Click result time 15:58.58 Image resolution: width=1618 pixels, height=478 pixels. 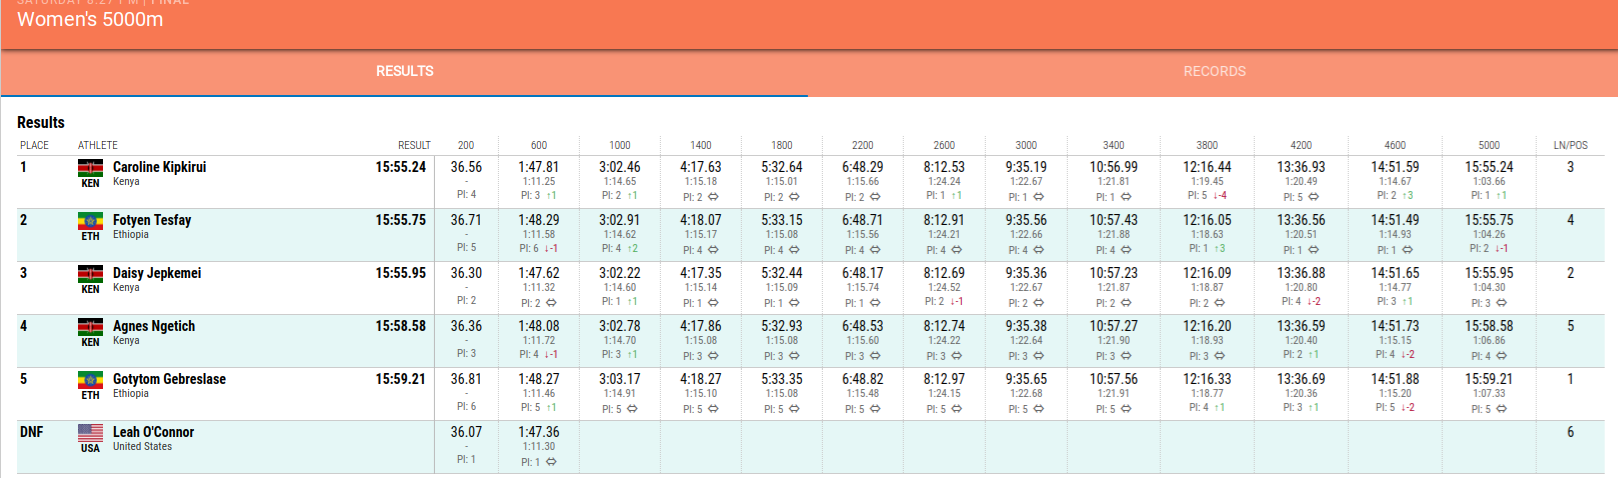tap(401, 326)
